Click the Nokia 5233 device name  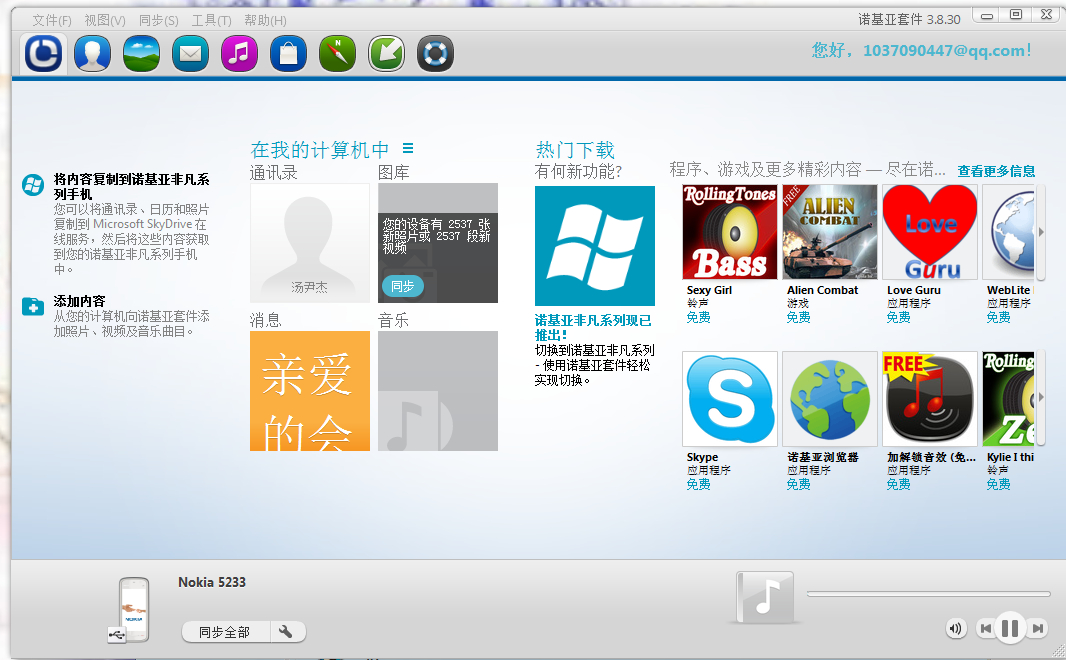coord(212,583)
